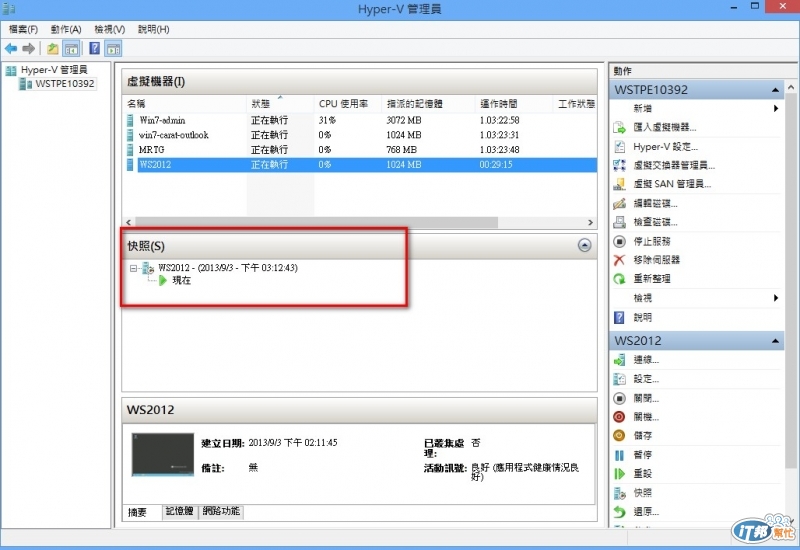Toggle the console tree pane toolbar icon
This screenshot has width=800, height=550.
point(71,49)
